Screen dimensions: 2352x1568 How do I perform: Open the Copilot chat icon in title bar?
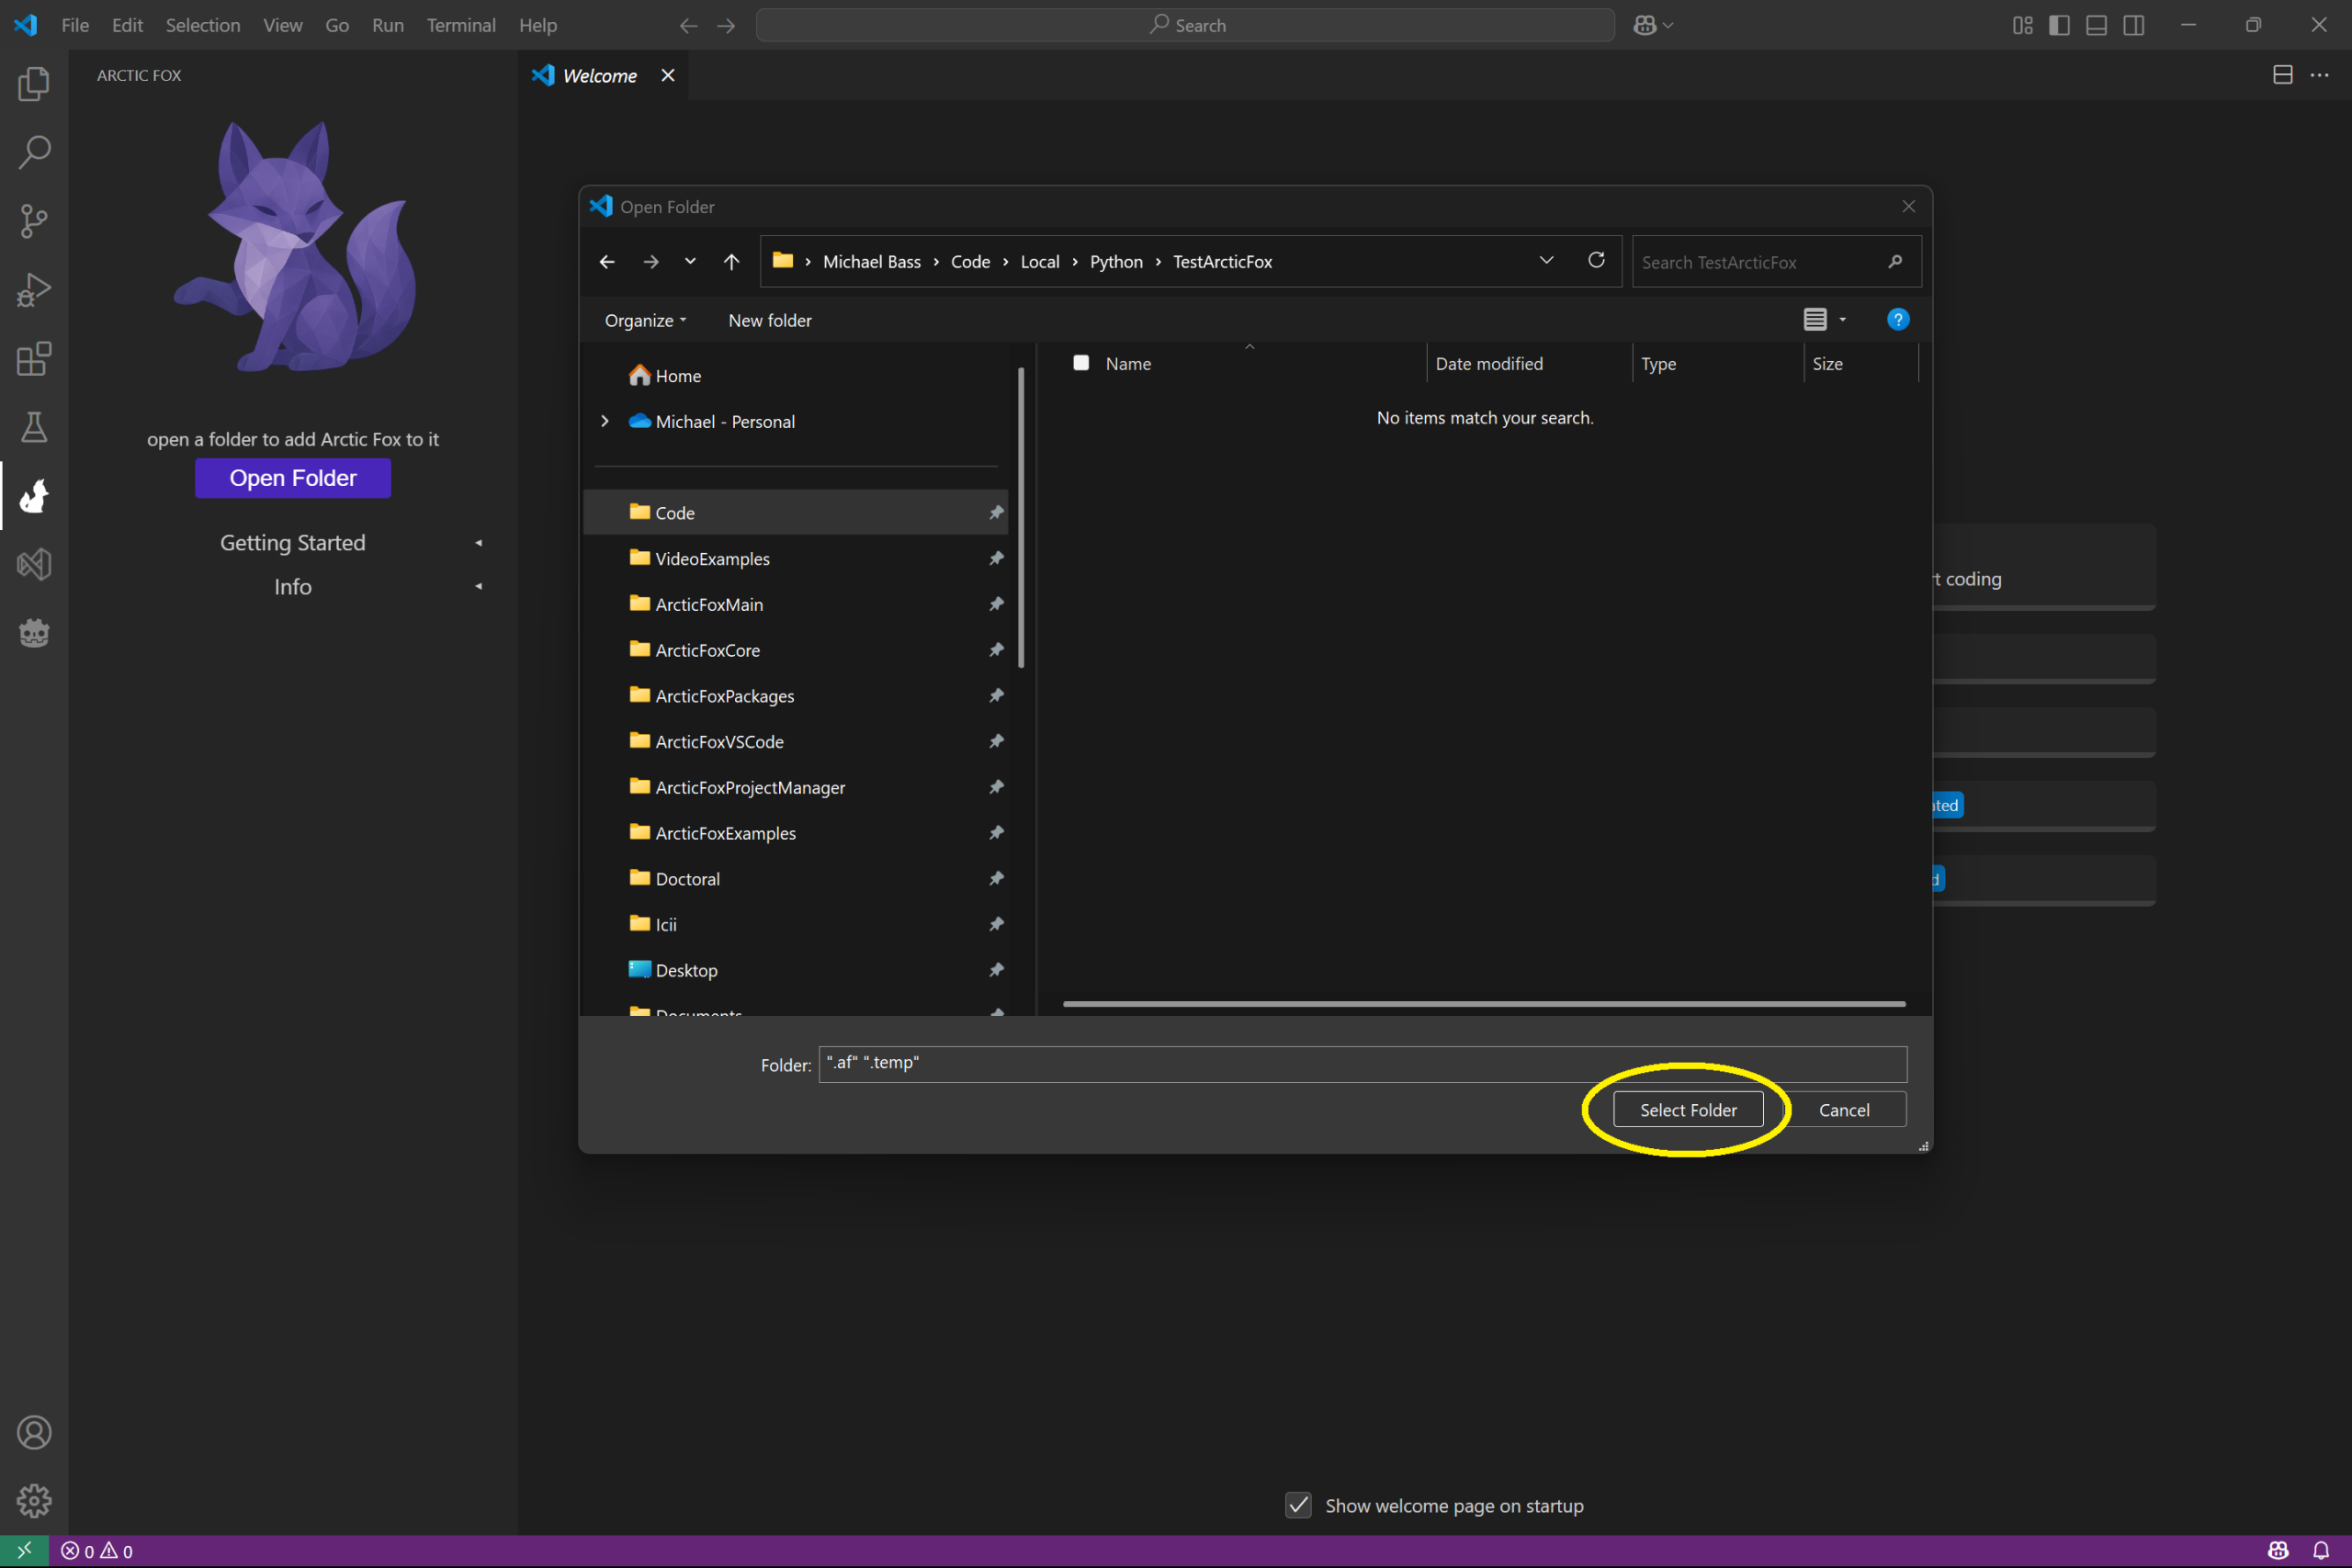[1644, 25]
